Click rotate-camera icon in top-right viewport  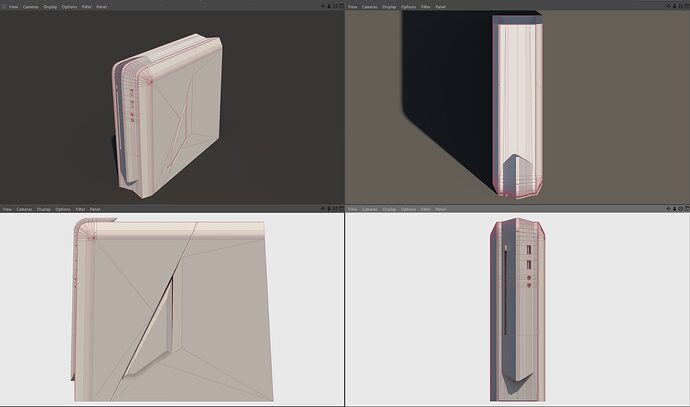click(x=680, y=6)
